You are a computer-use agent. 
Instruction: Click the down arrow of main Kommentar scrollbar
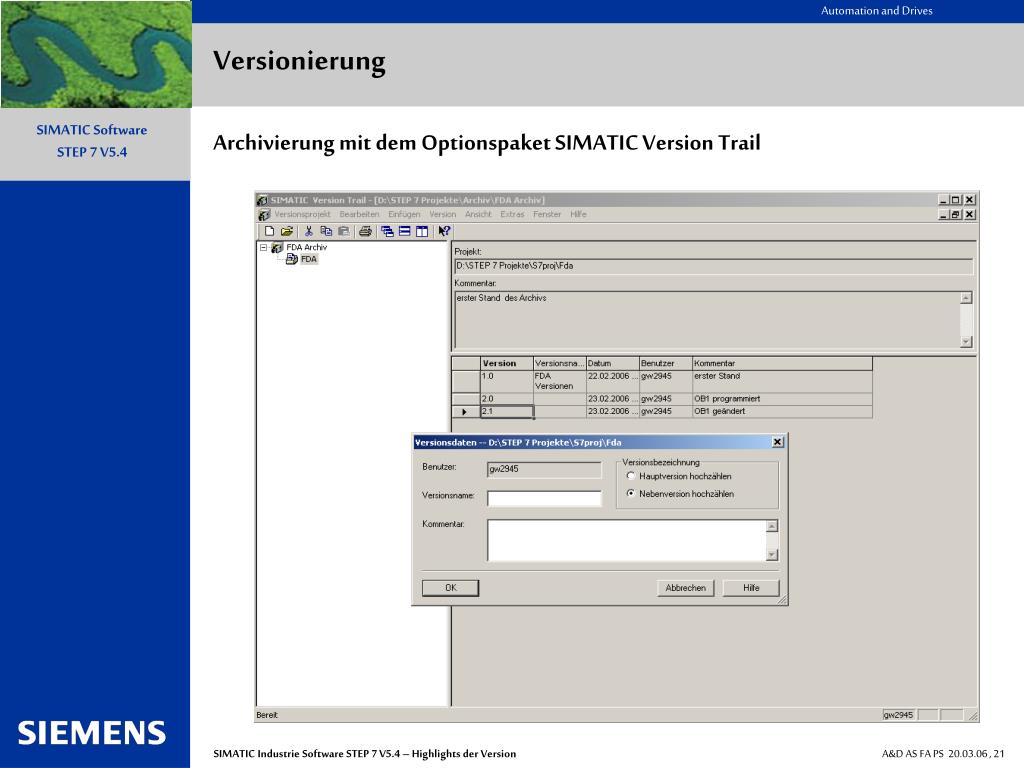(967, 342)
